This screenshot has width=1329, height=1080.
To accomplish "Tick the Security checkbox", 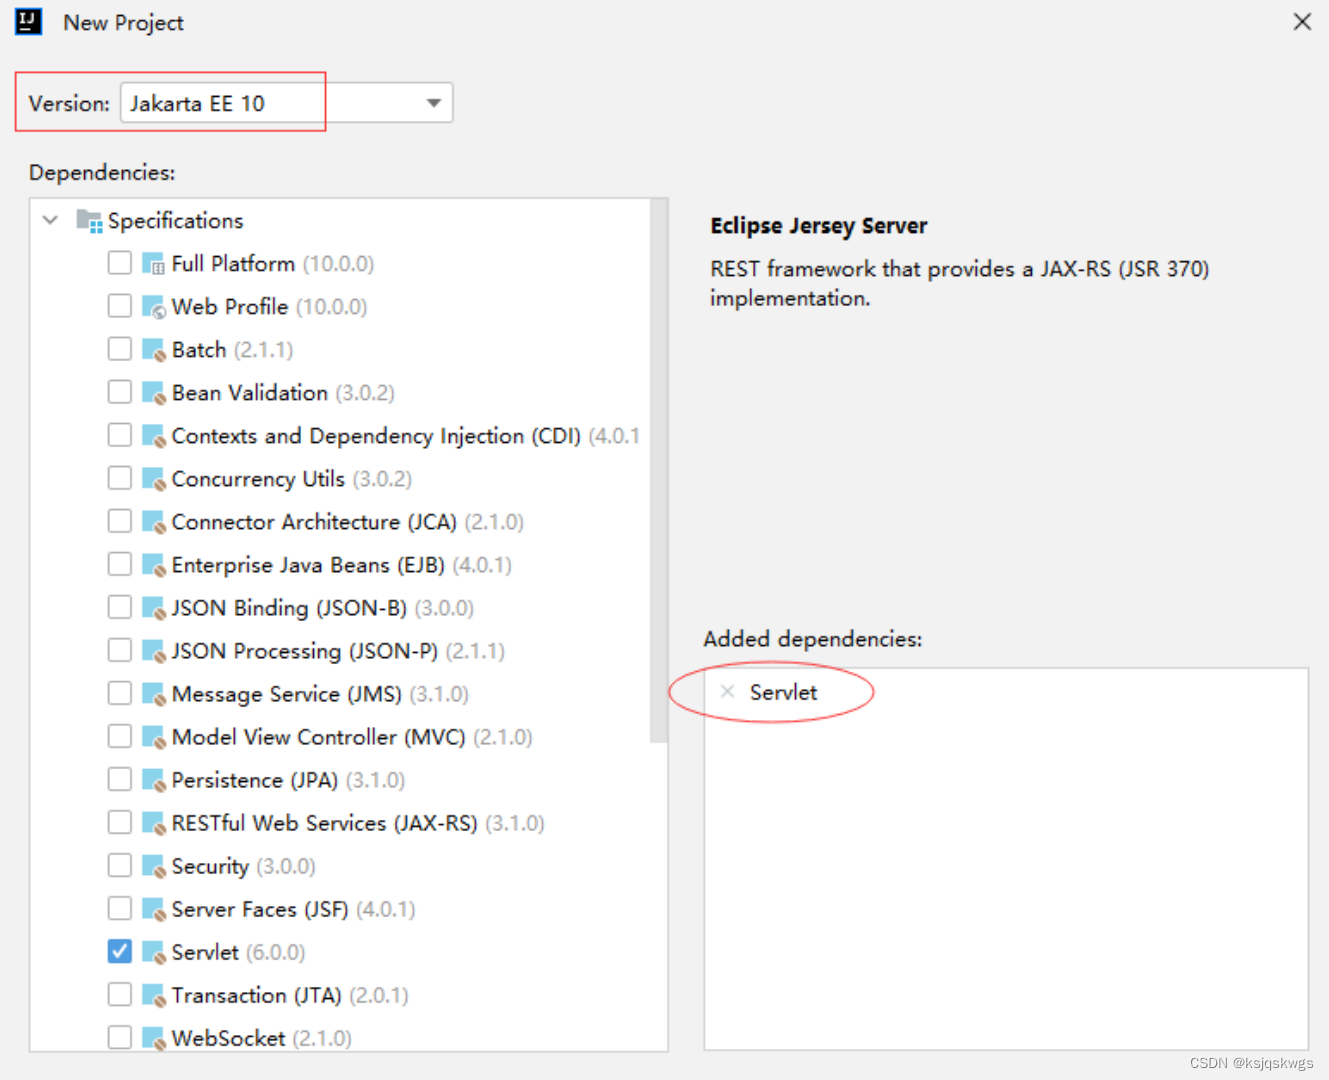I will [x=120, y=865].
